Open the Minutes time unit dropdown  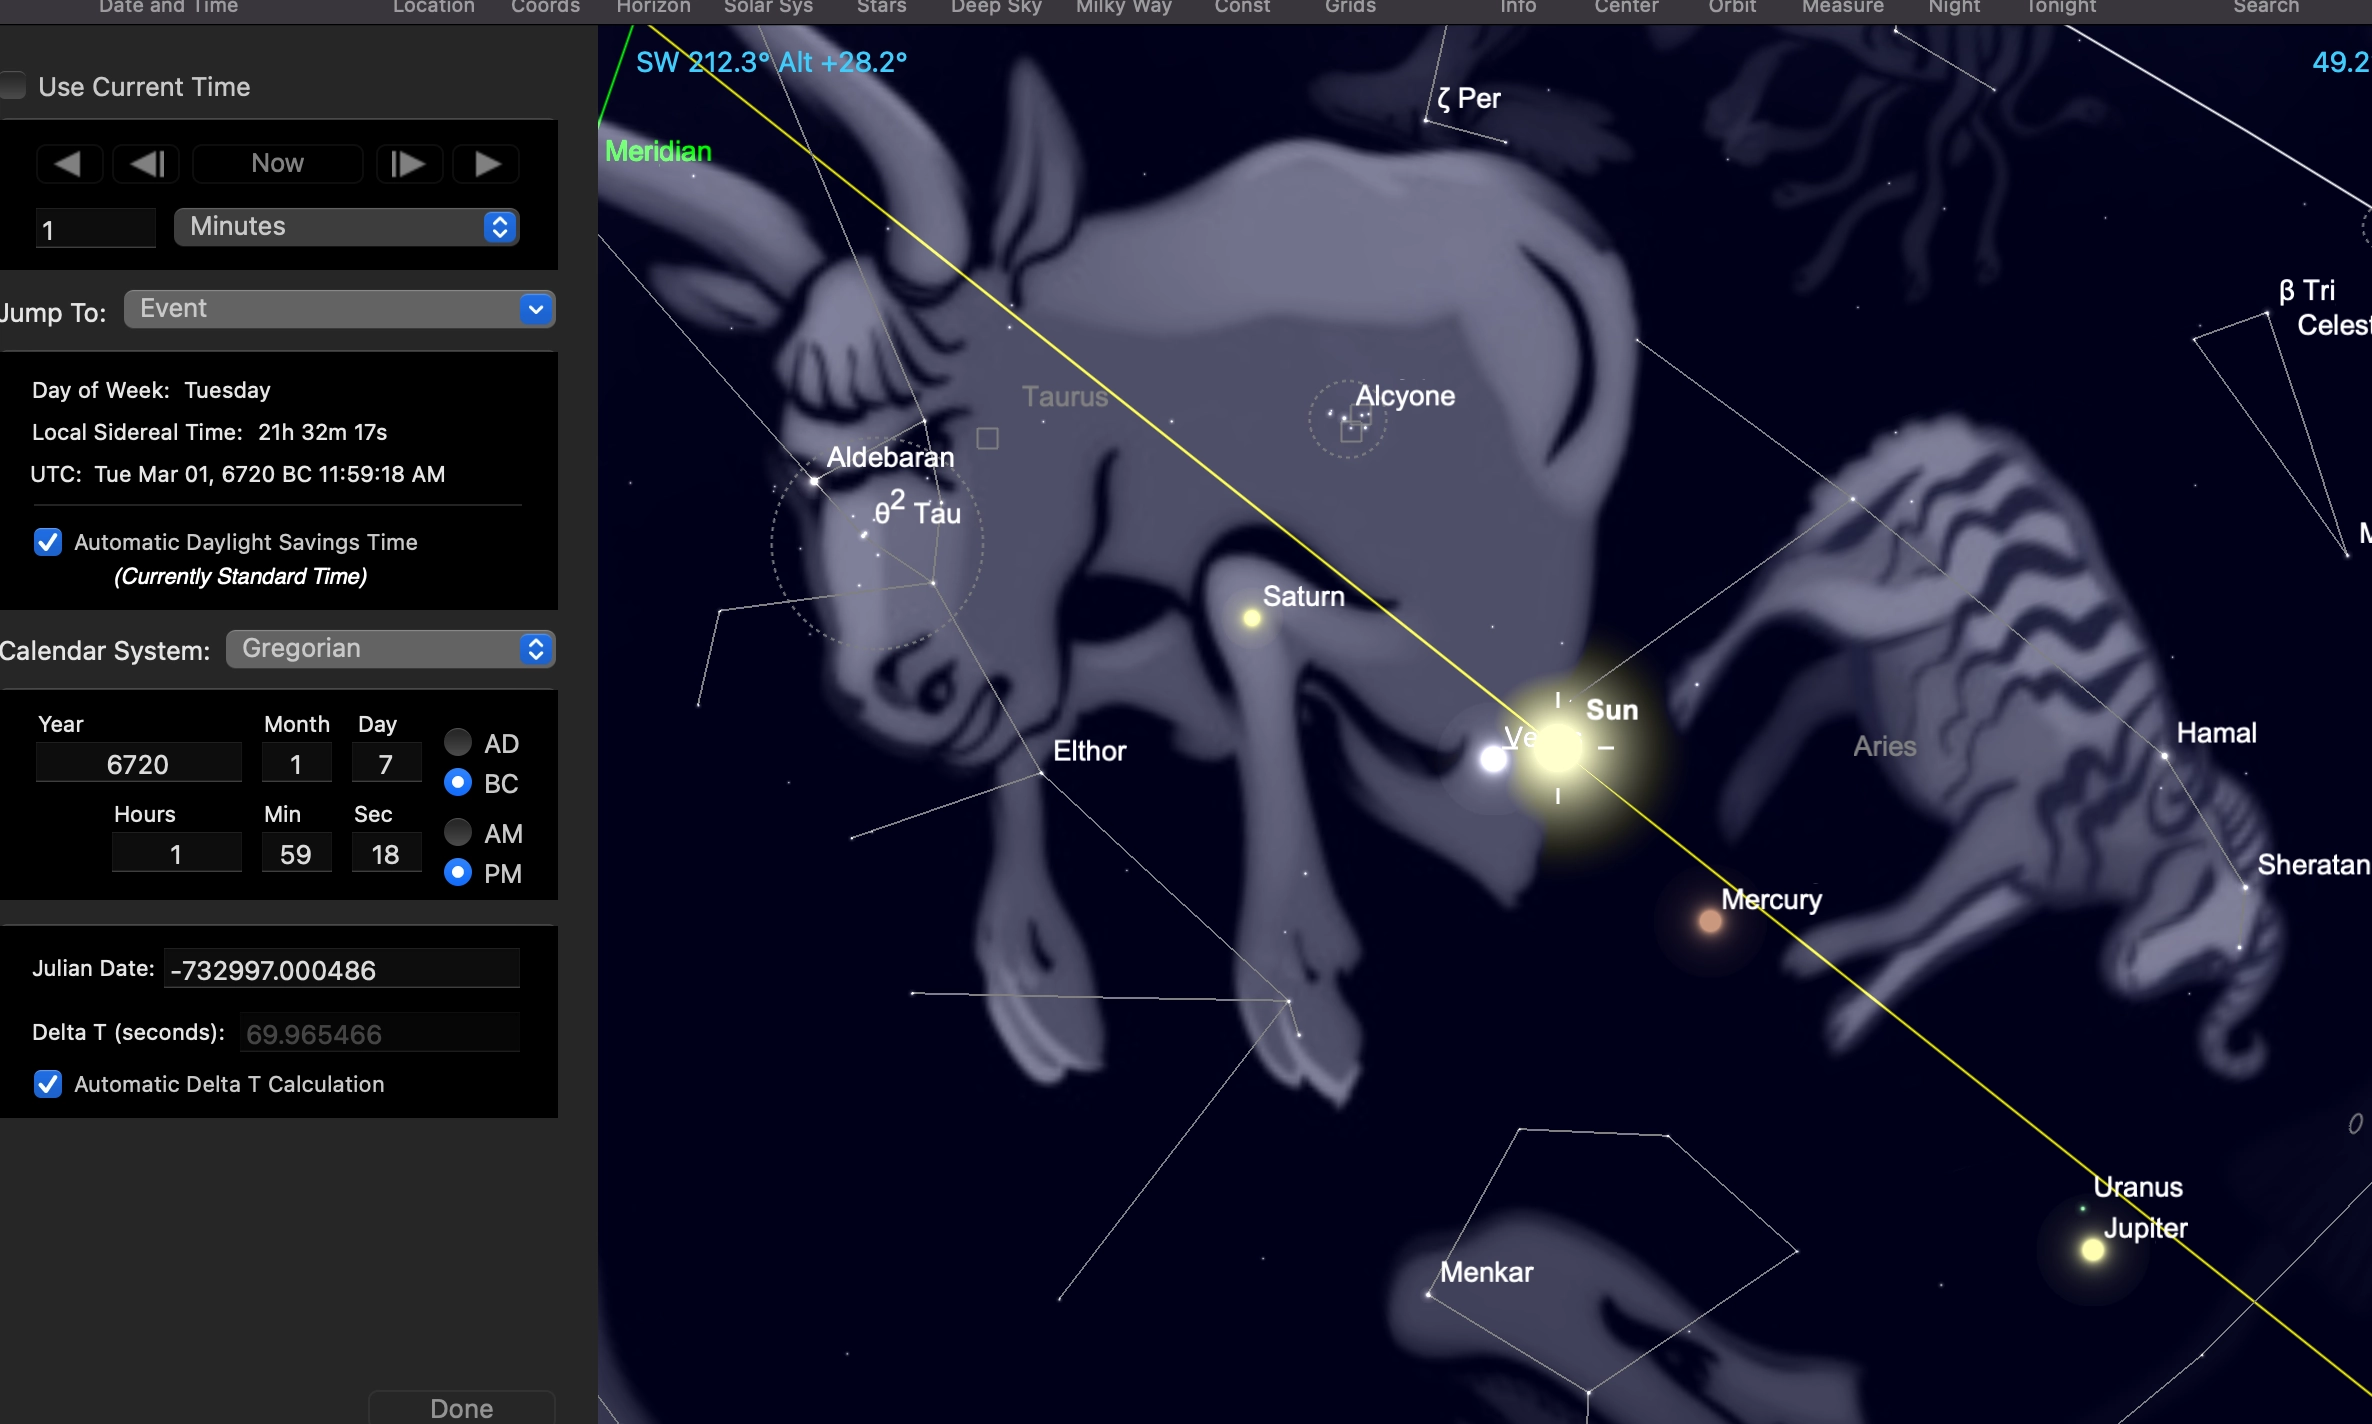pyautogui.click(x=346, y=227)
